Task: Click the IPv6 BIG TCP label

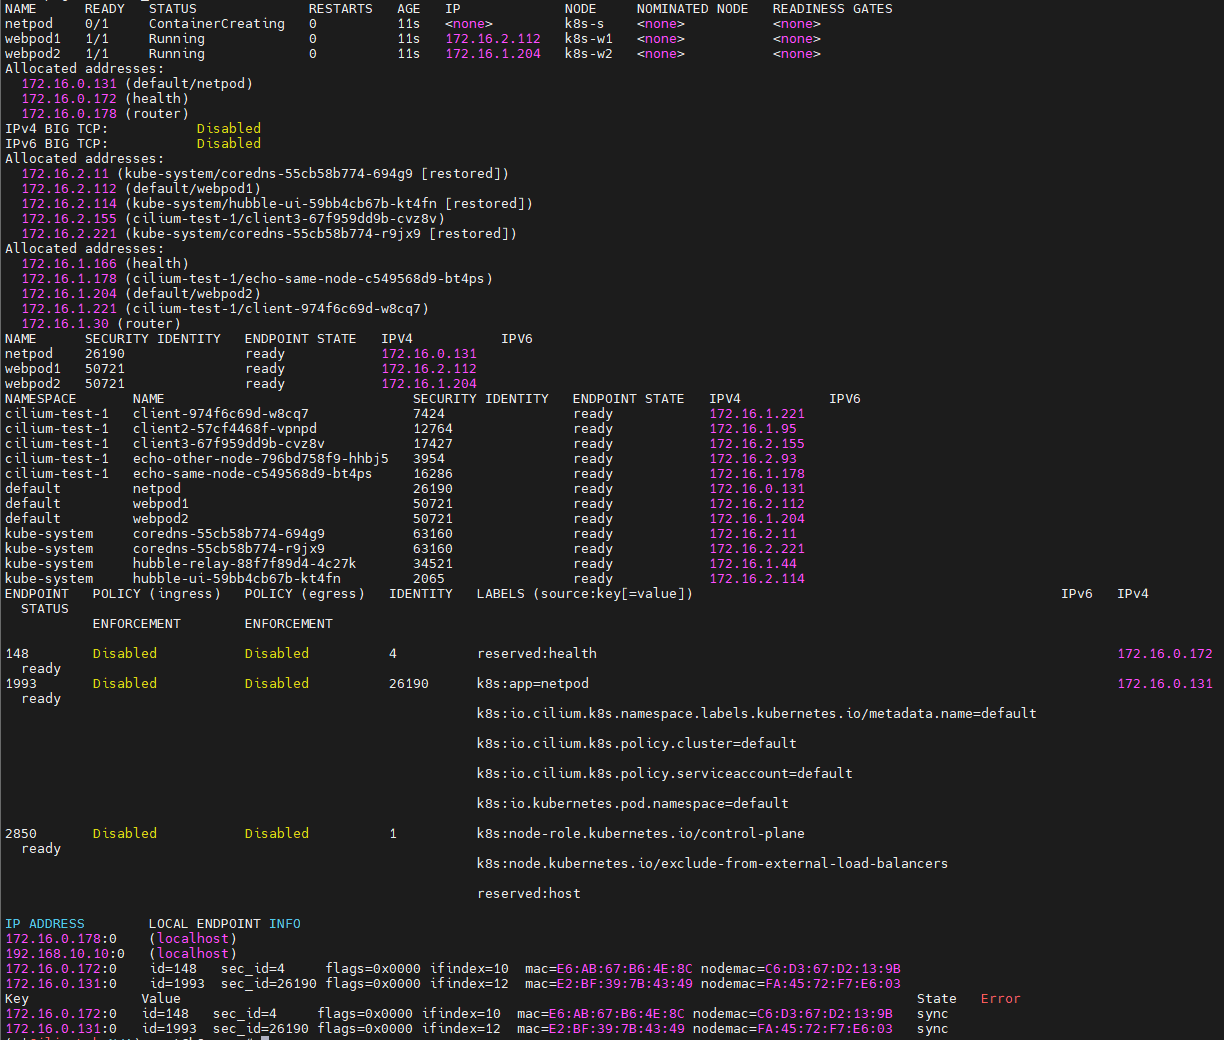Action: (56, 144)
